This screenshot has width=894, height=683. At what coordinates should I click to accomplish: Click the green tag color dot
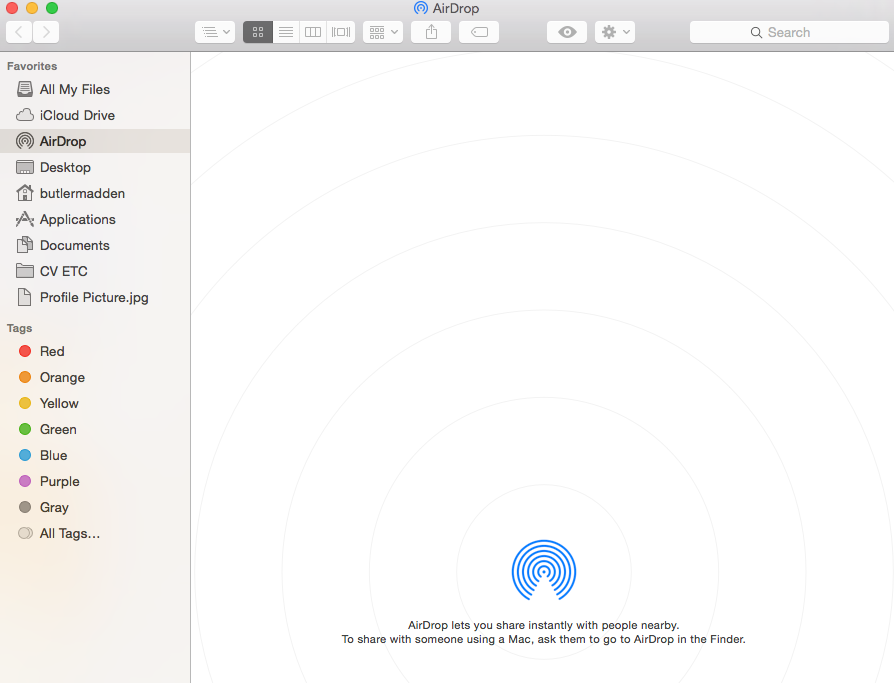[25, 429]
